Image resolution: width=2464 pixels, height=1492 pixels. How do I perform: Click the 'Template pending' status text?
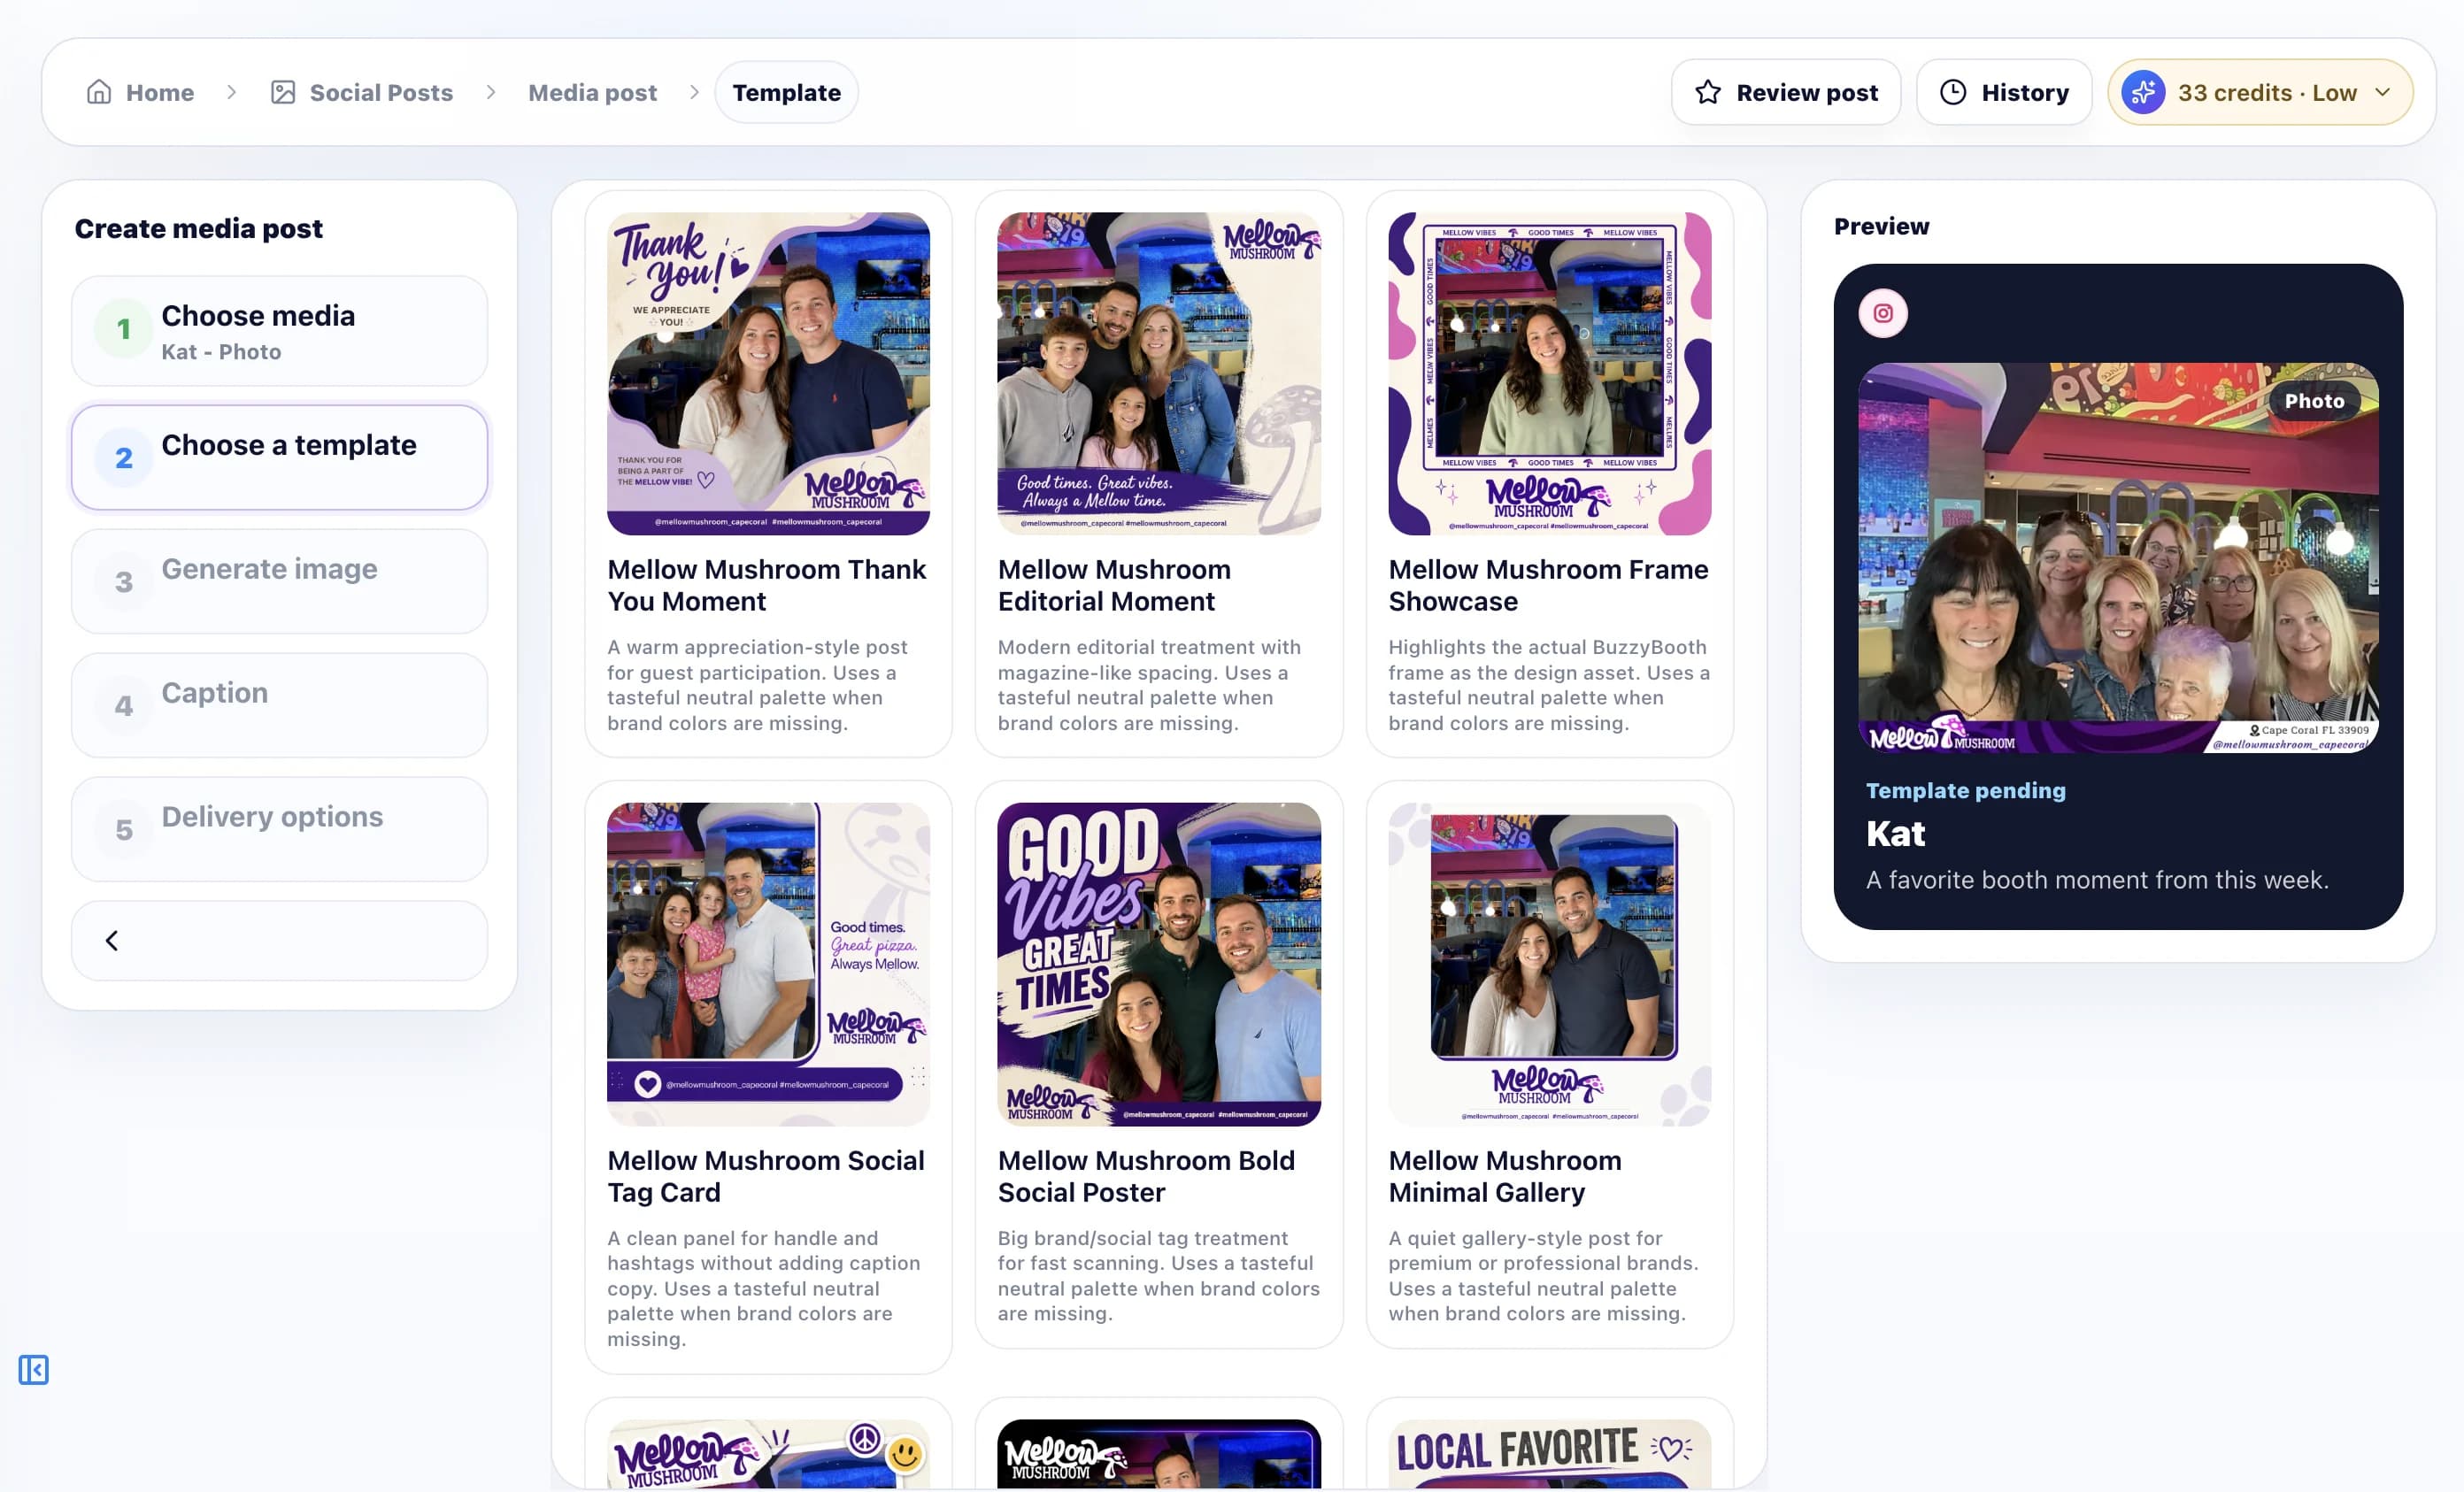point(1965,790)
